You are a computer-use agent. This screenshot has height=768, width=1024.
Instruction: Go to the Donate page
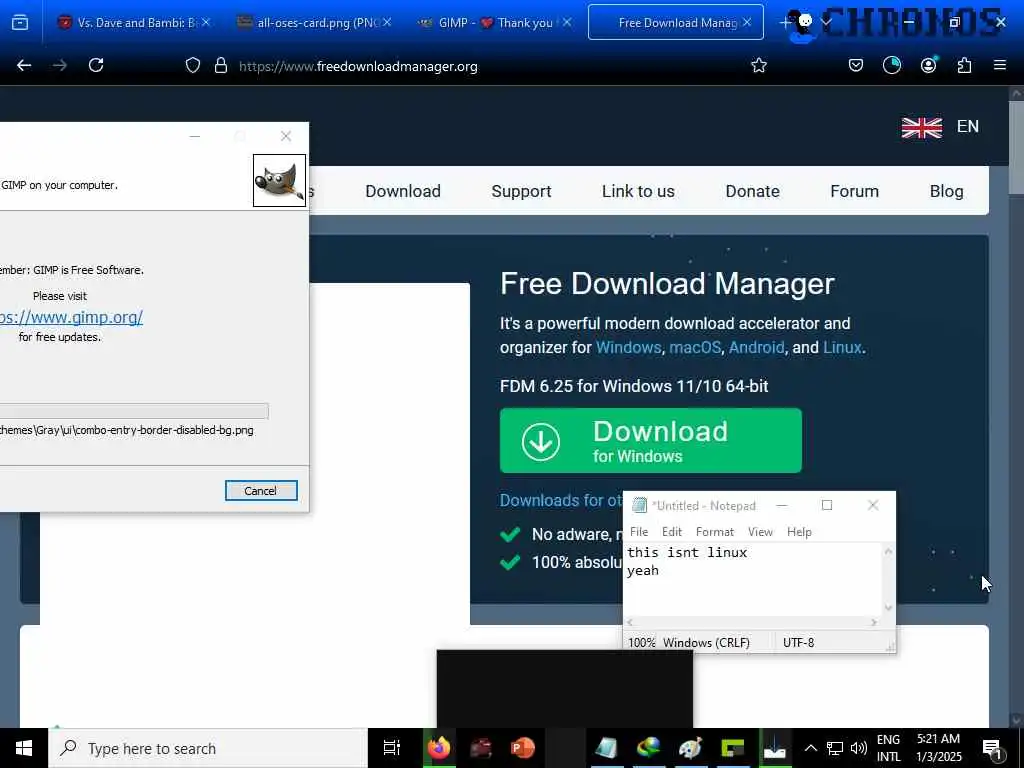click(x=752, y=191)
